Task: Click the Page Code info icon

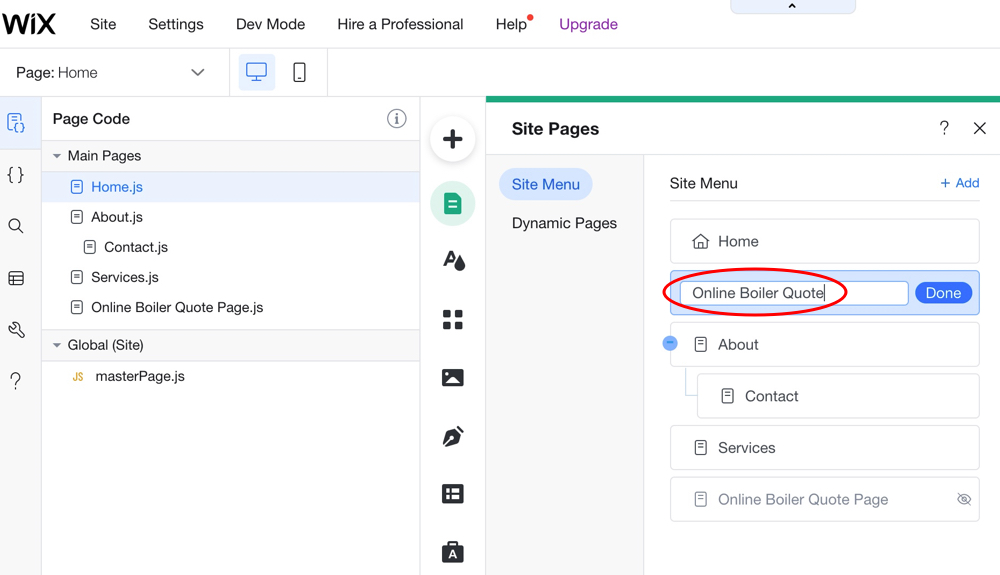Action: 396,119
